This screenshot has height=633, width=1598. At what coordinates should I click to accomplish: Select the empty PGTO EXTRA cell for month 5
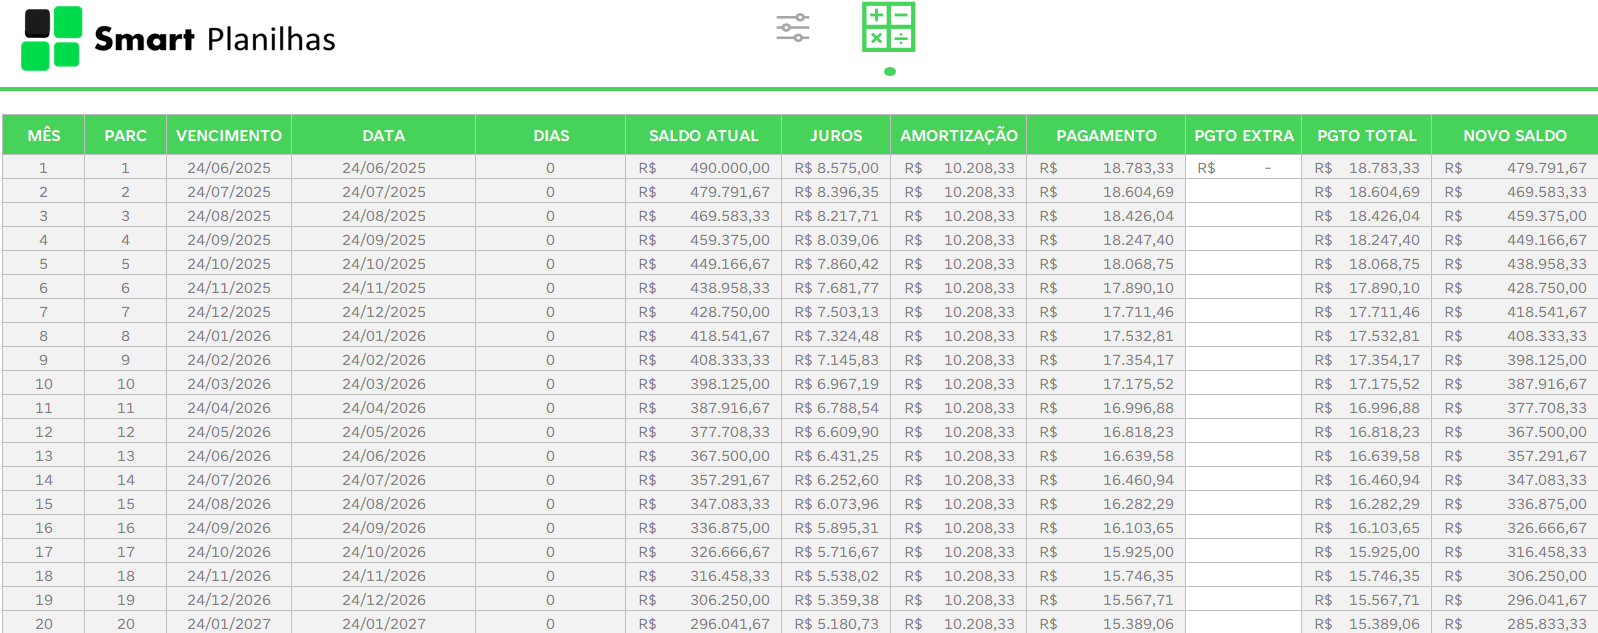1243,264
